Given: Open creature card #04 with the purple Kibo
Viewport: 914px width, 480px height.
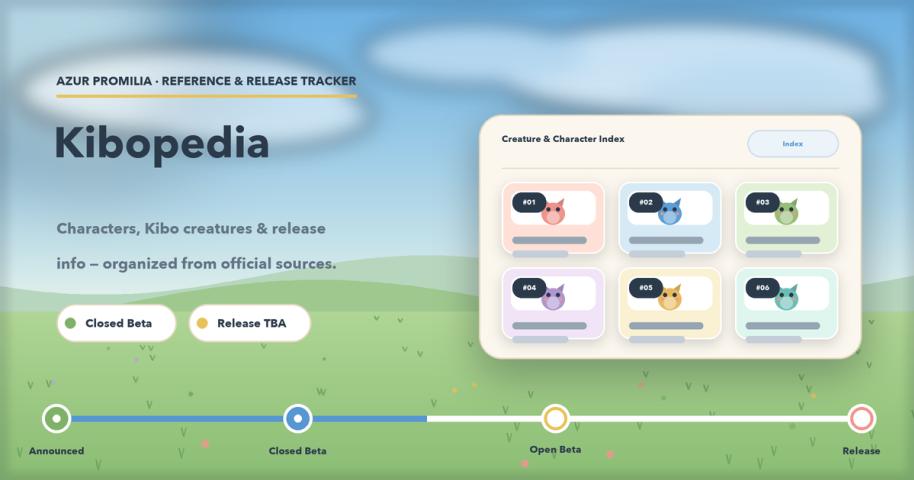Looking at the screenshot, I should [x=553, y=303].
